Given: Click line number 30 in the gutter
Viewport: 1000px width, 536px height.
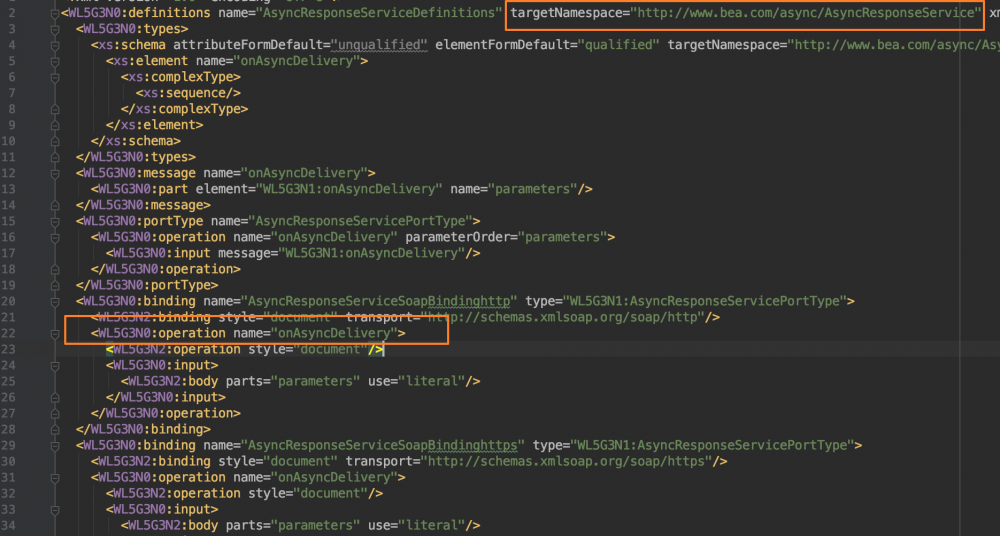Looking at the screenshot, I should tap(8, 461).
